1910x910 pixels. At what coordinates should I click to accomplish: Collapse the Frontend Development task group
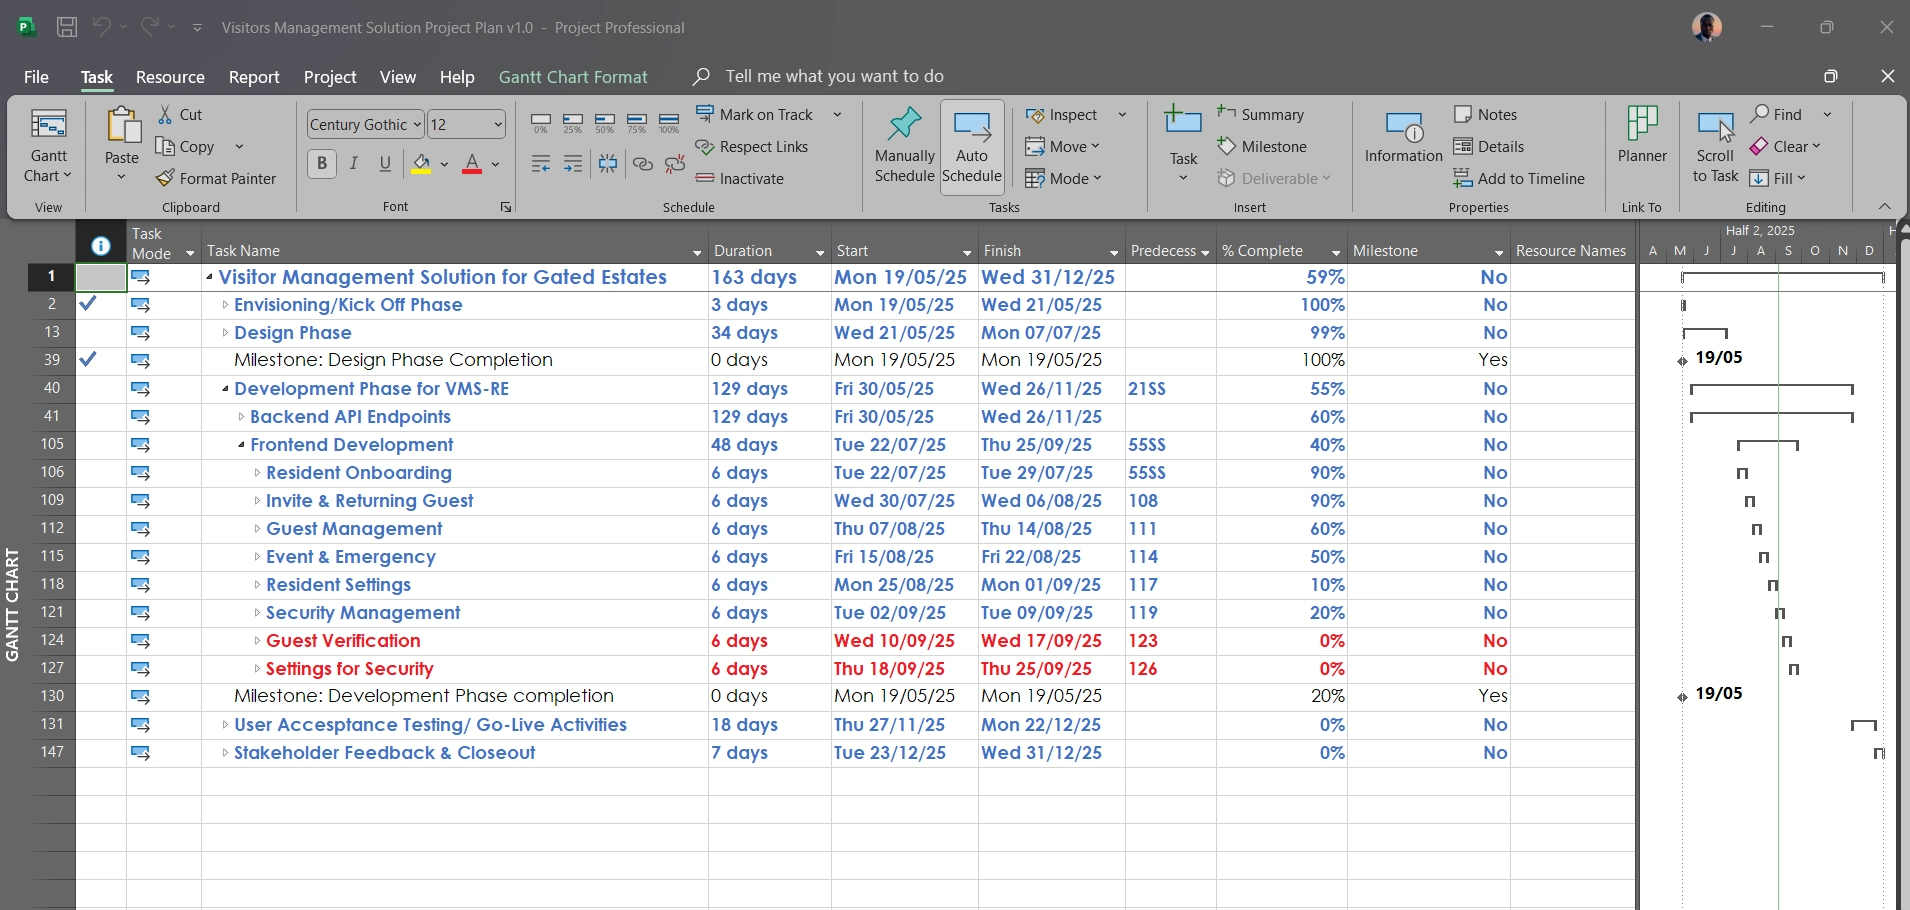(241, 445)
